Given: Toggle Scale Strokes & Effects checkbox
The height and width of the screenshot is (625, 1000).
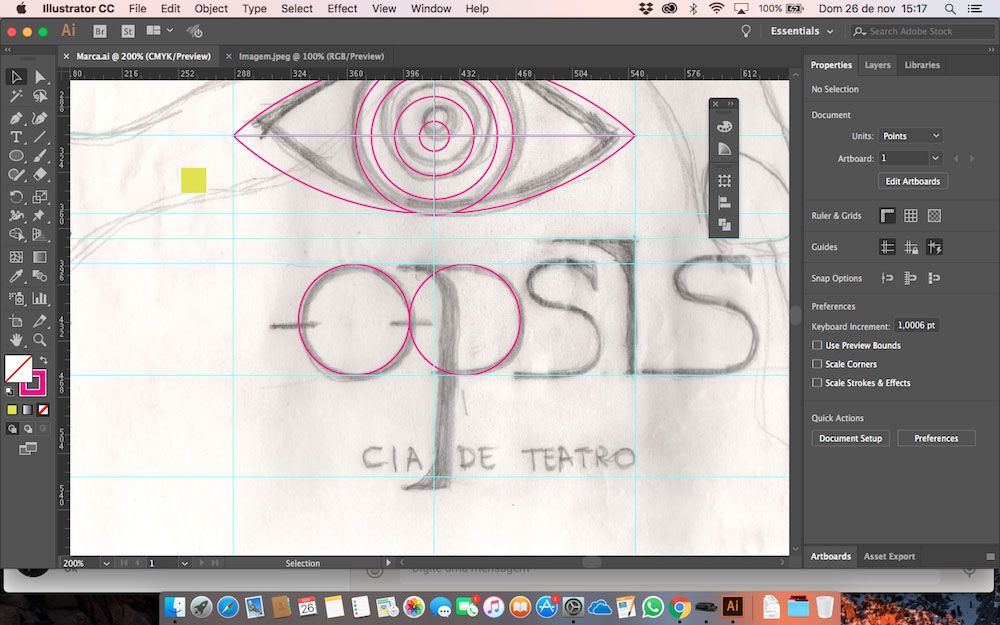Looking at the screenshot, I should (x=817, y=383).
